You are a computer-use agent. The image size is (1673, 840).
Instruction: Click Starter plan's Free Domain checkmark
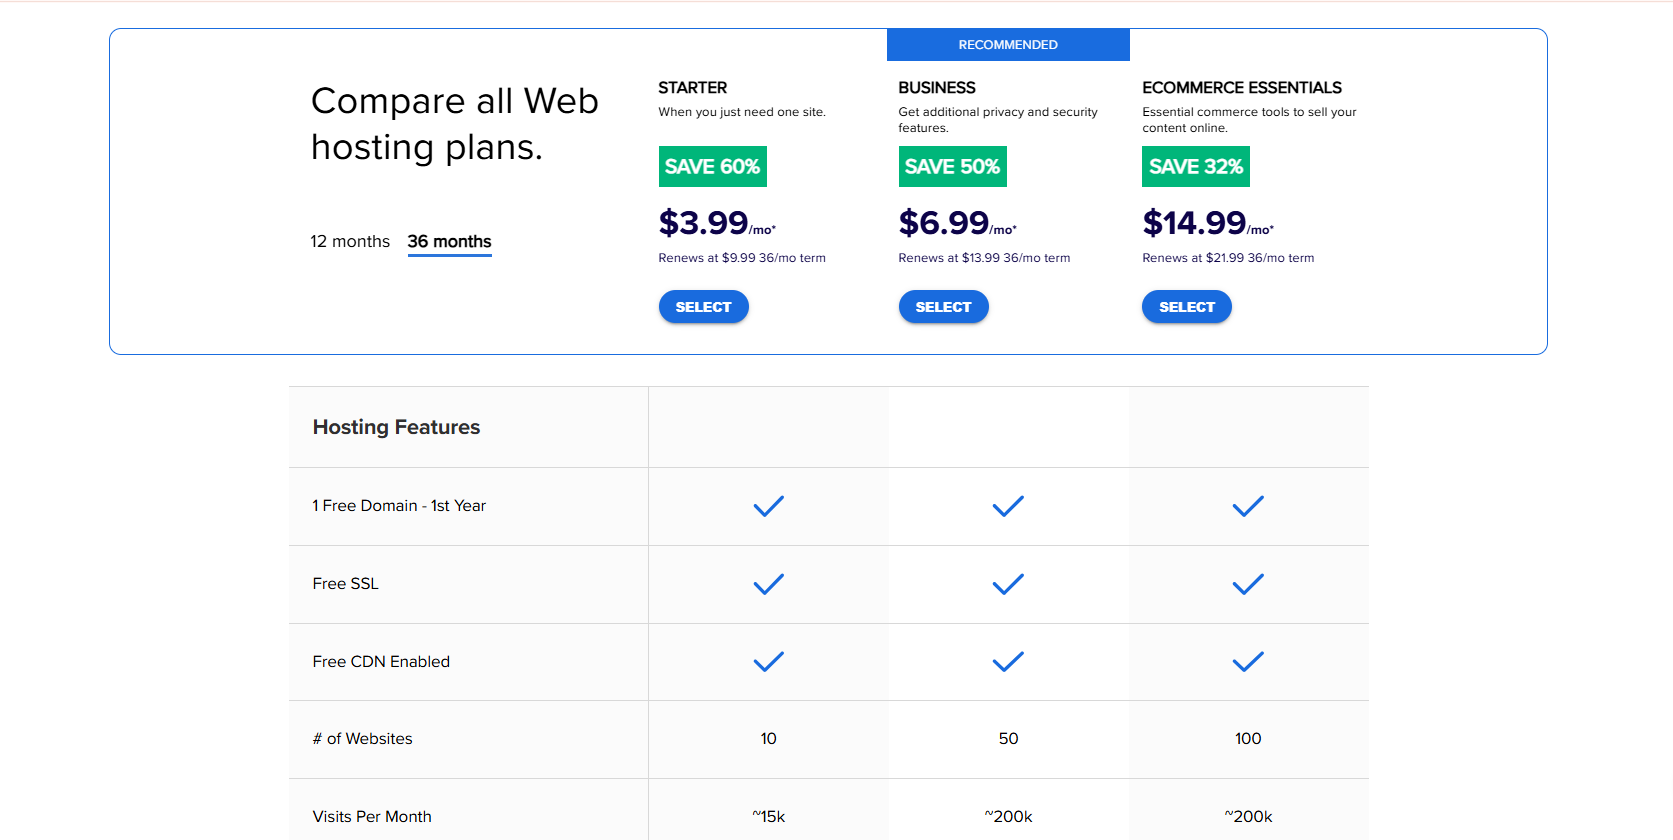[768, 506]
